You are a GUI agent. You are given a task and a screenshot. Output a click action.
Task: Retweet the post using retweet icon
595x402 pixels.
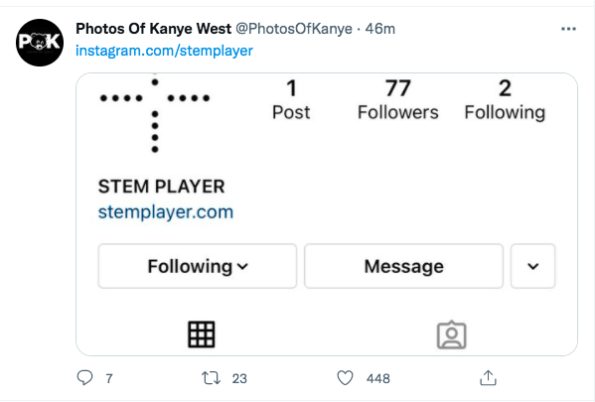211,378
